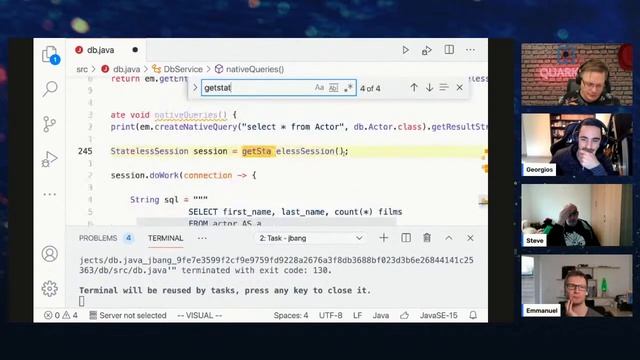Open the Source Control view
The width and height of the screenshot is (640, 360).
(x=49, y=124)
